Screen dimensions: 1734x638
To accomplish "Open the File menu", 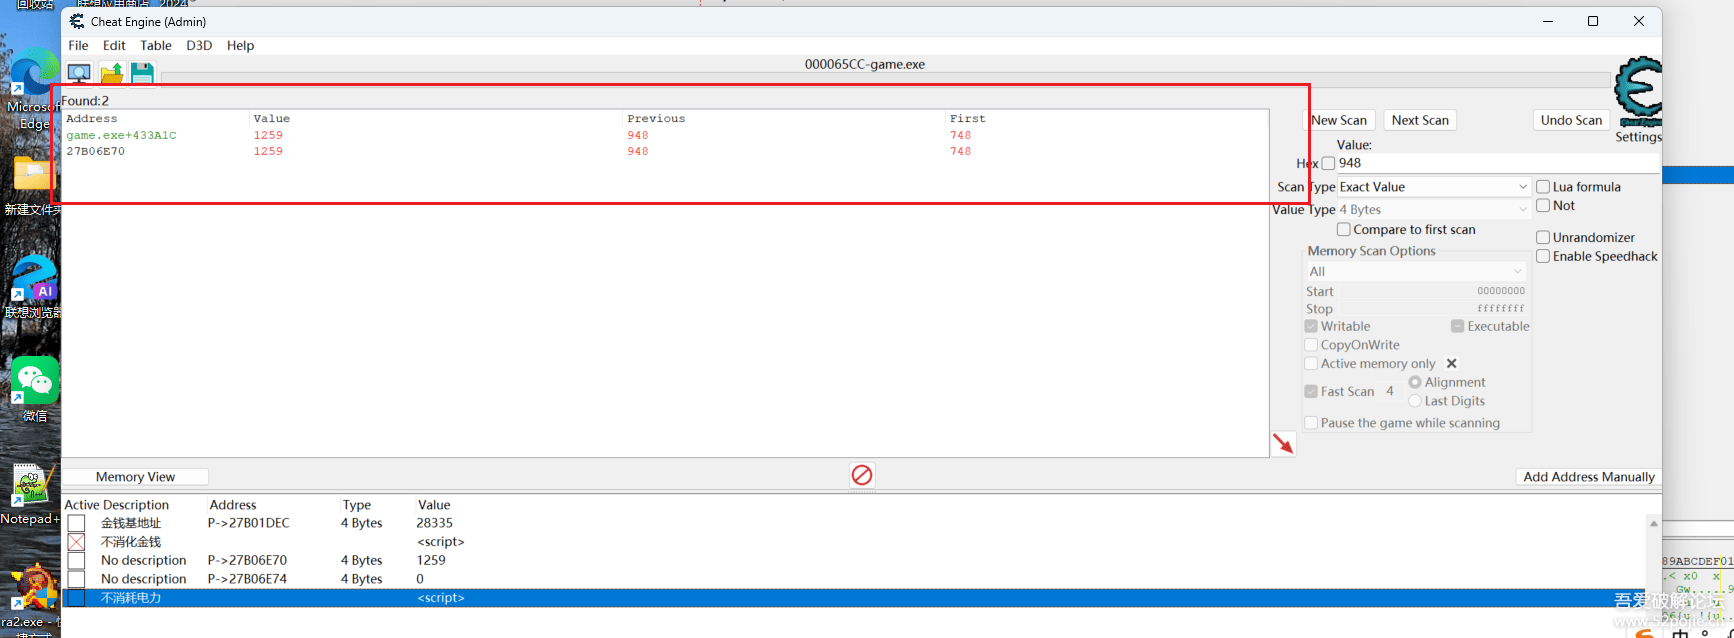I will (78, 45).
